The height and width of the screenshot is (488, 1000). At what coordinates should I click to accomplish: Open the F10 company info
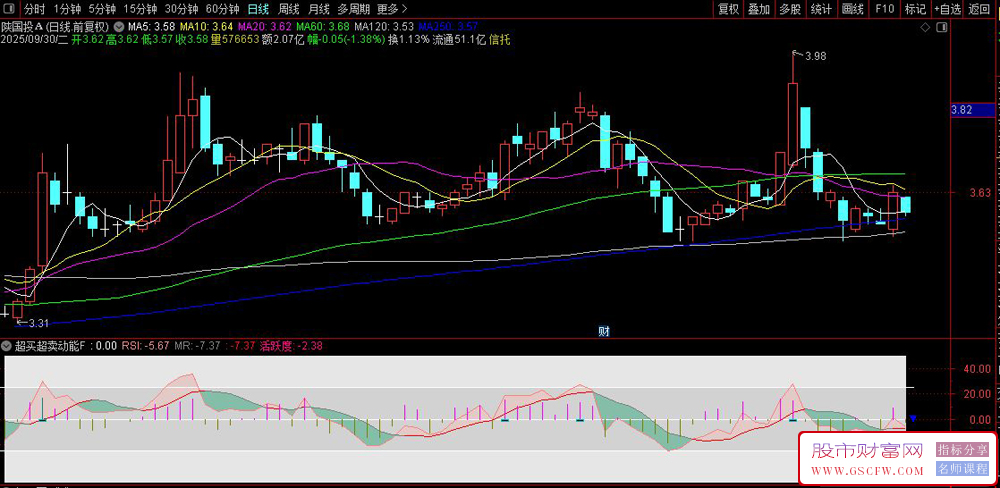click(884, 9)
